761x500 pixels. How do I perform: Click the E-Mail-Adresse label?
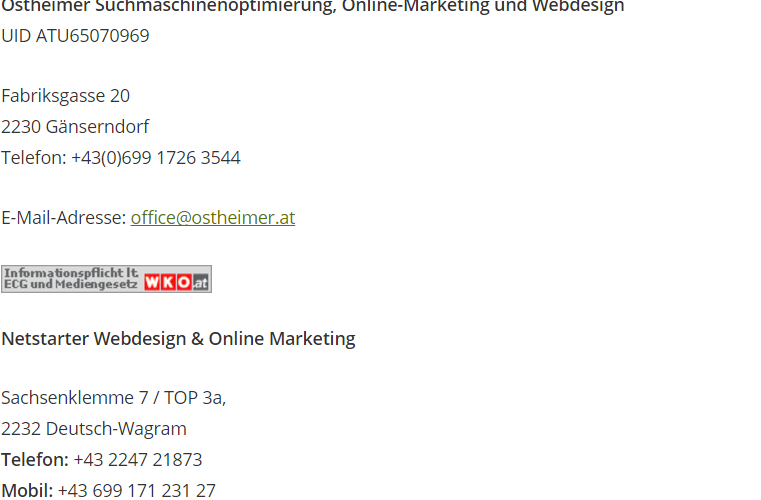[64, 217]
